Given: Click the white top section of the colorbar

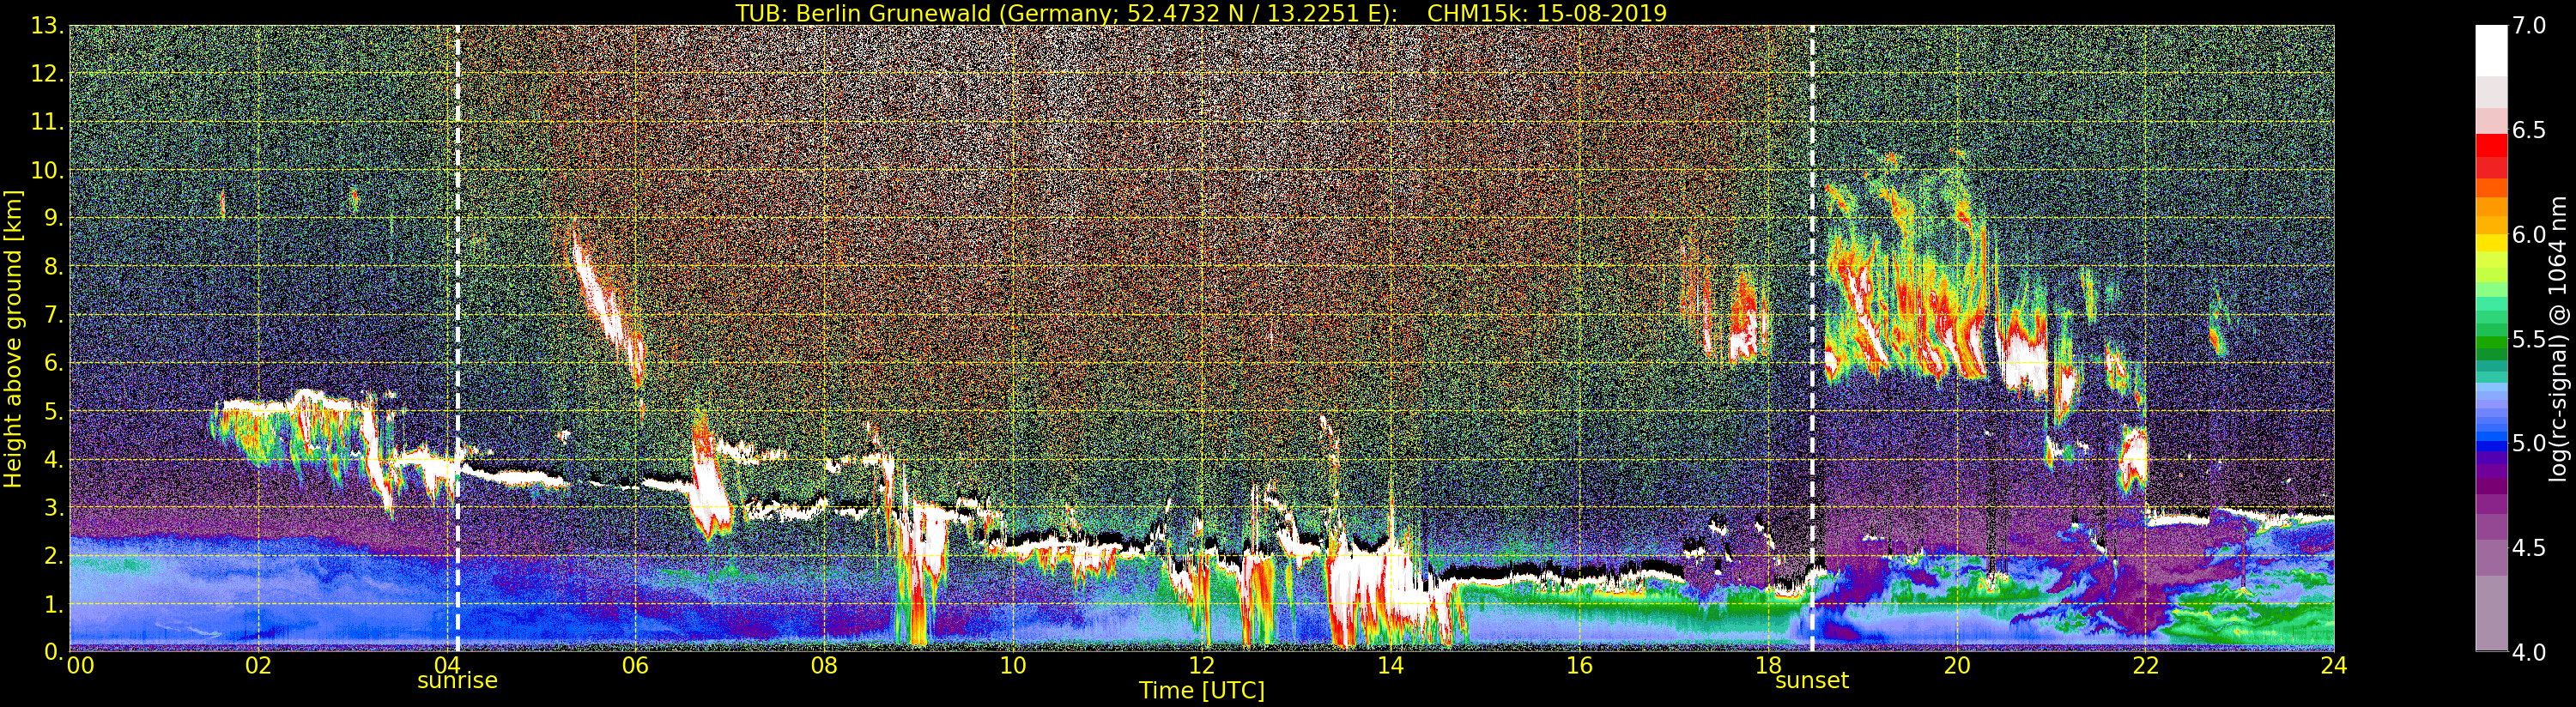Looking at the screenshot, I should point(2491,50).
